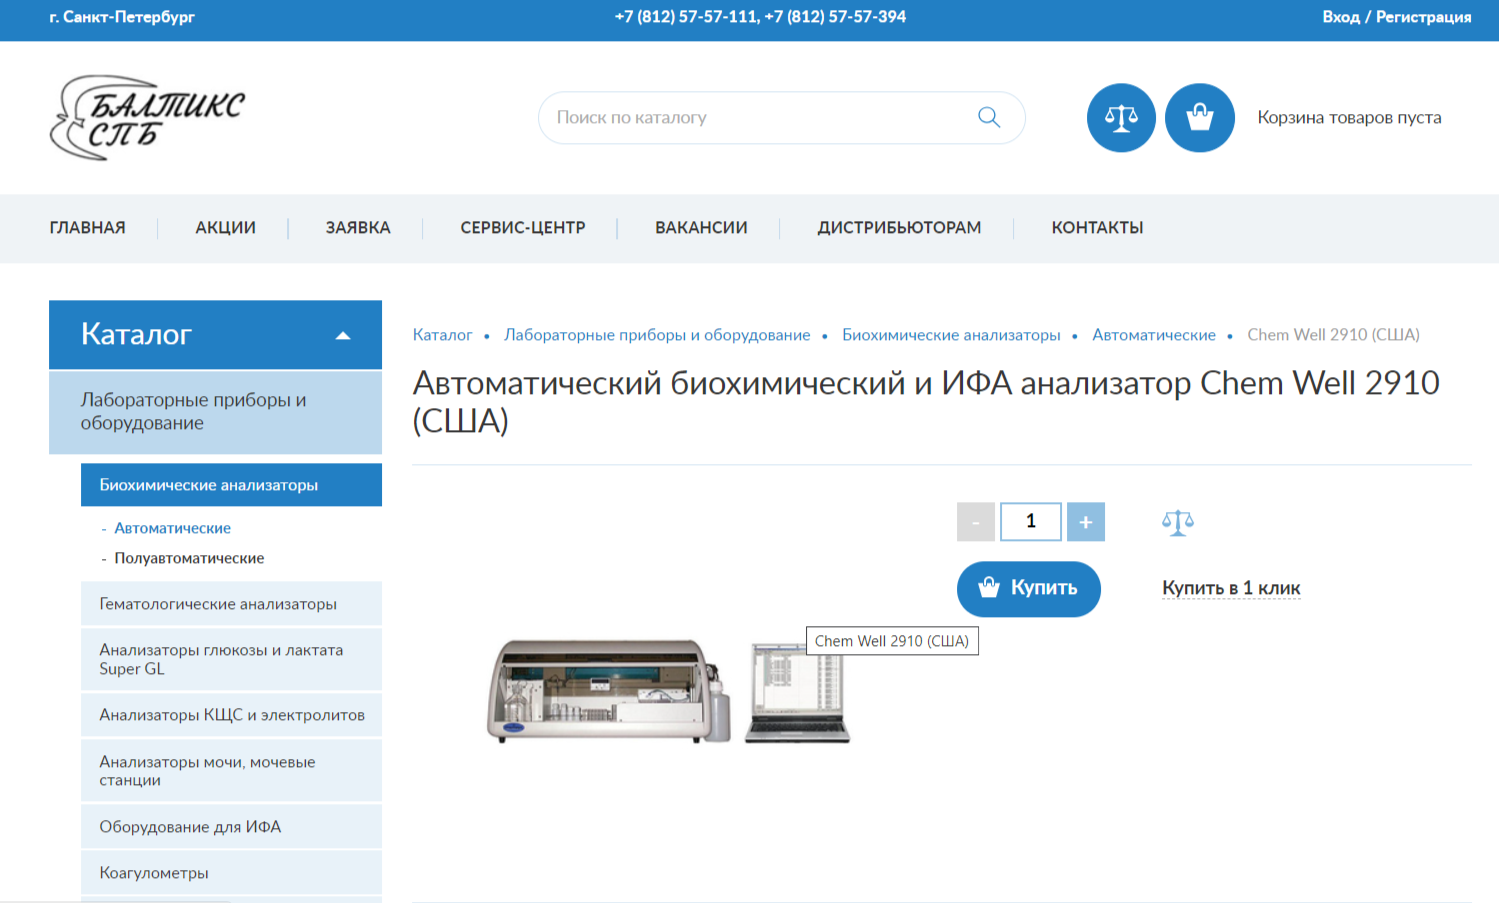Screen dimensions: 1499x903
Task: Open АКЦИИ menu item
Action: point(226,228)
